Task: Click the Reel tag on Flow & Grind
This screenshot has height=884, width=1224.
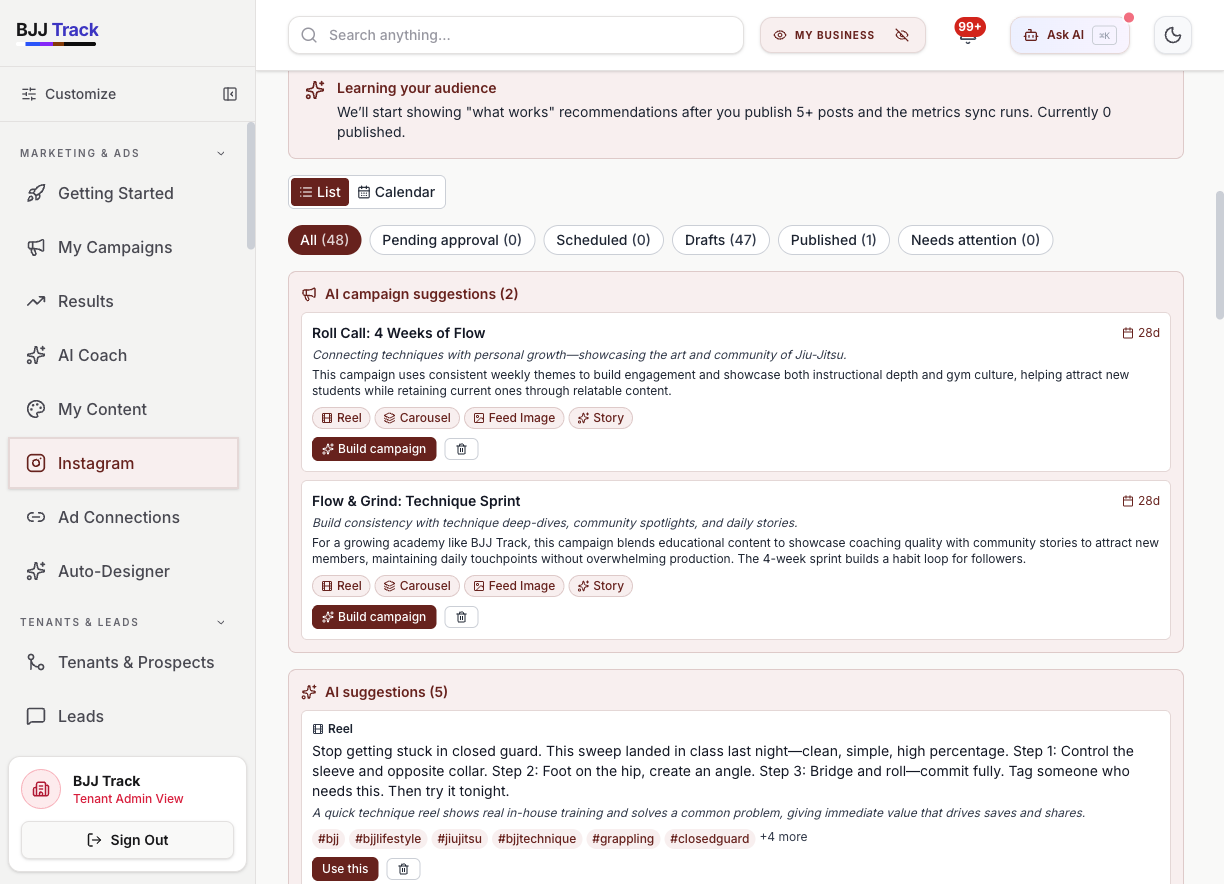Action: tap(341, 586)
